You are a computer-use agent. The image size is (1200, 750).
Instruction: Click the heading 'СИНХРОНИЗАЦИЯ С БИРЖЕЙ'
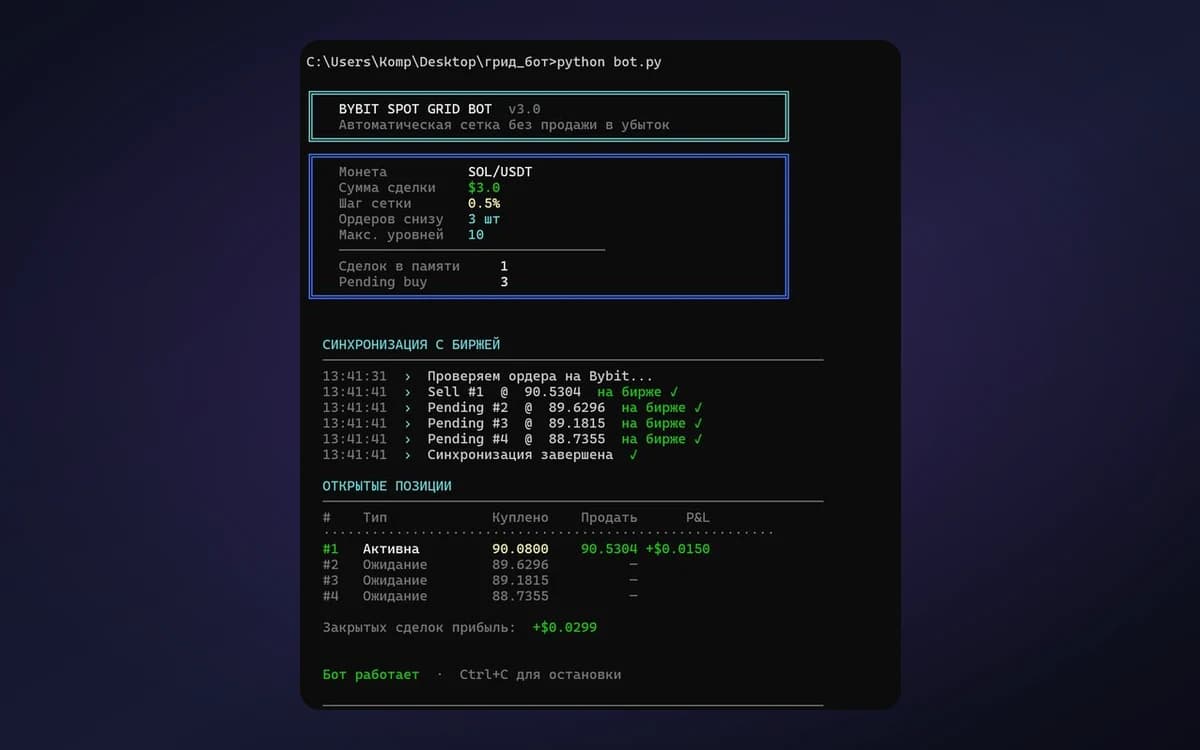[411, 344]
